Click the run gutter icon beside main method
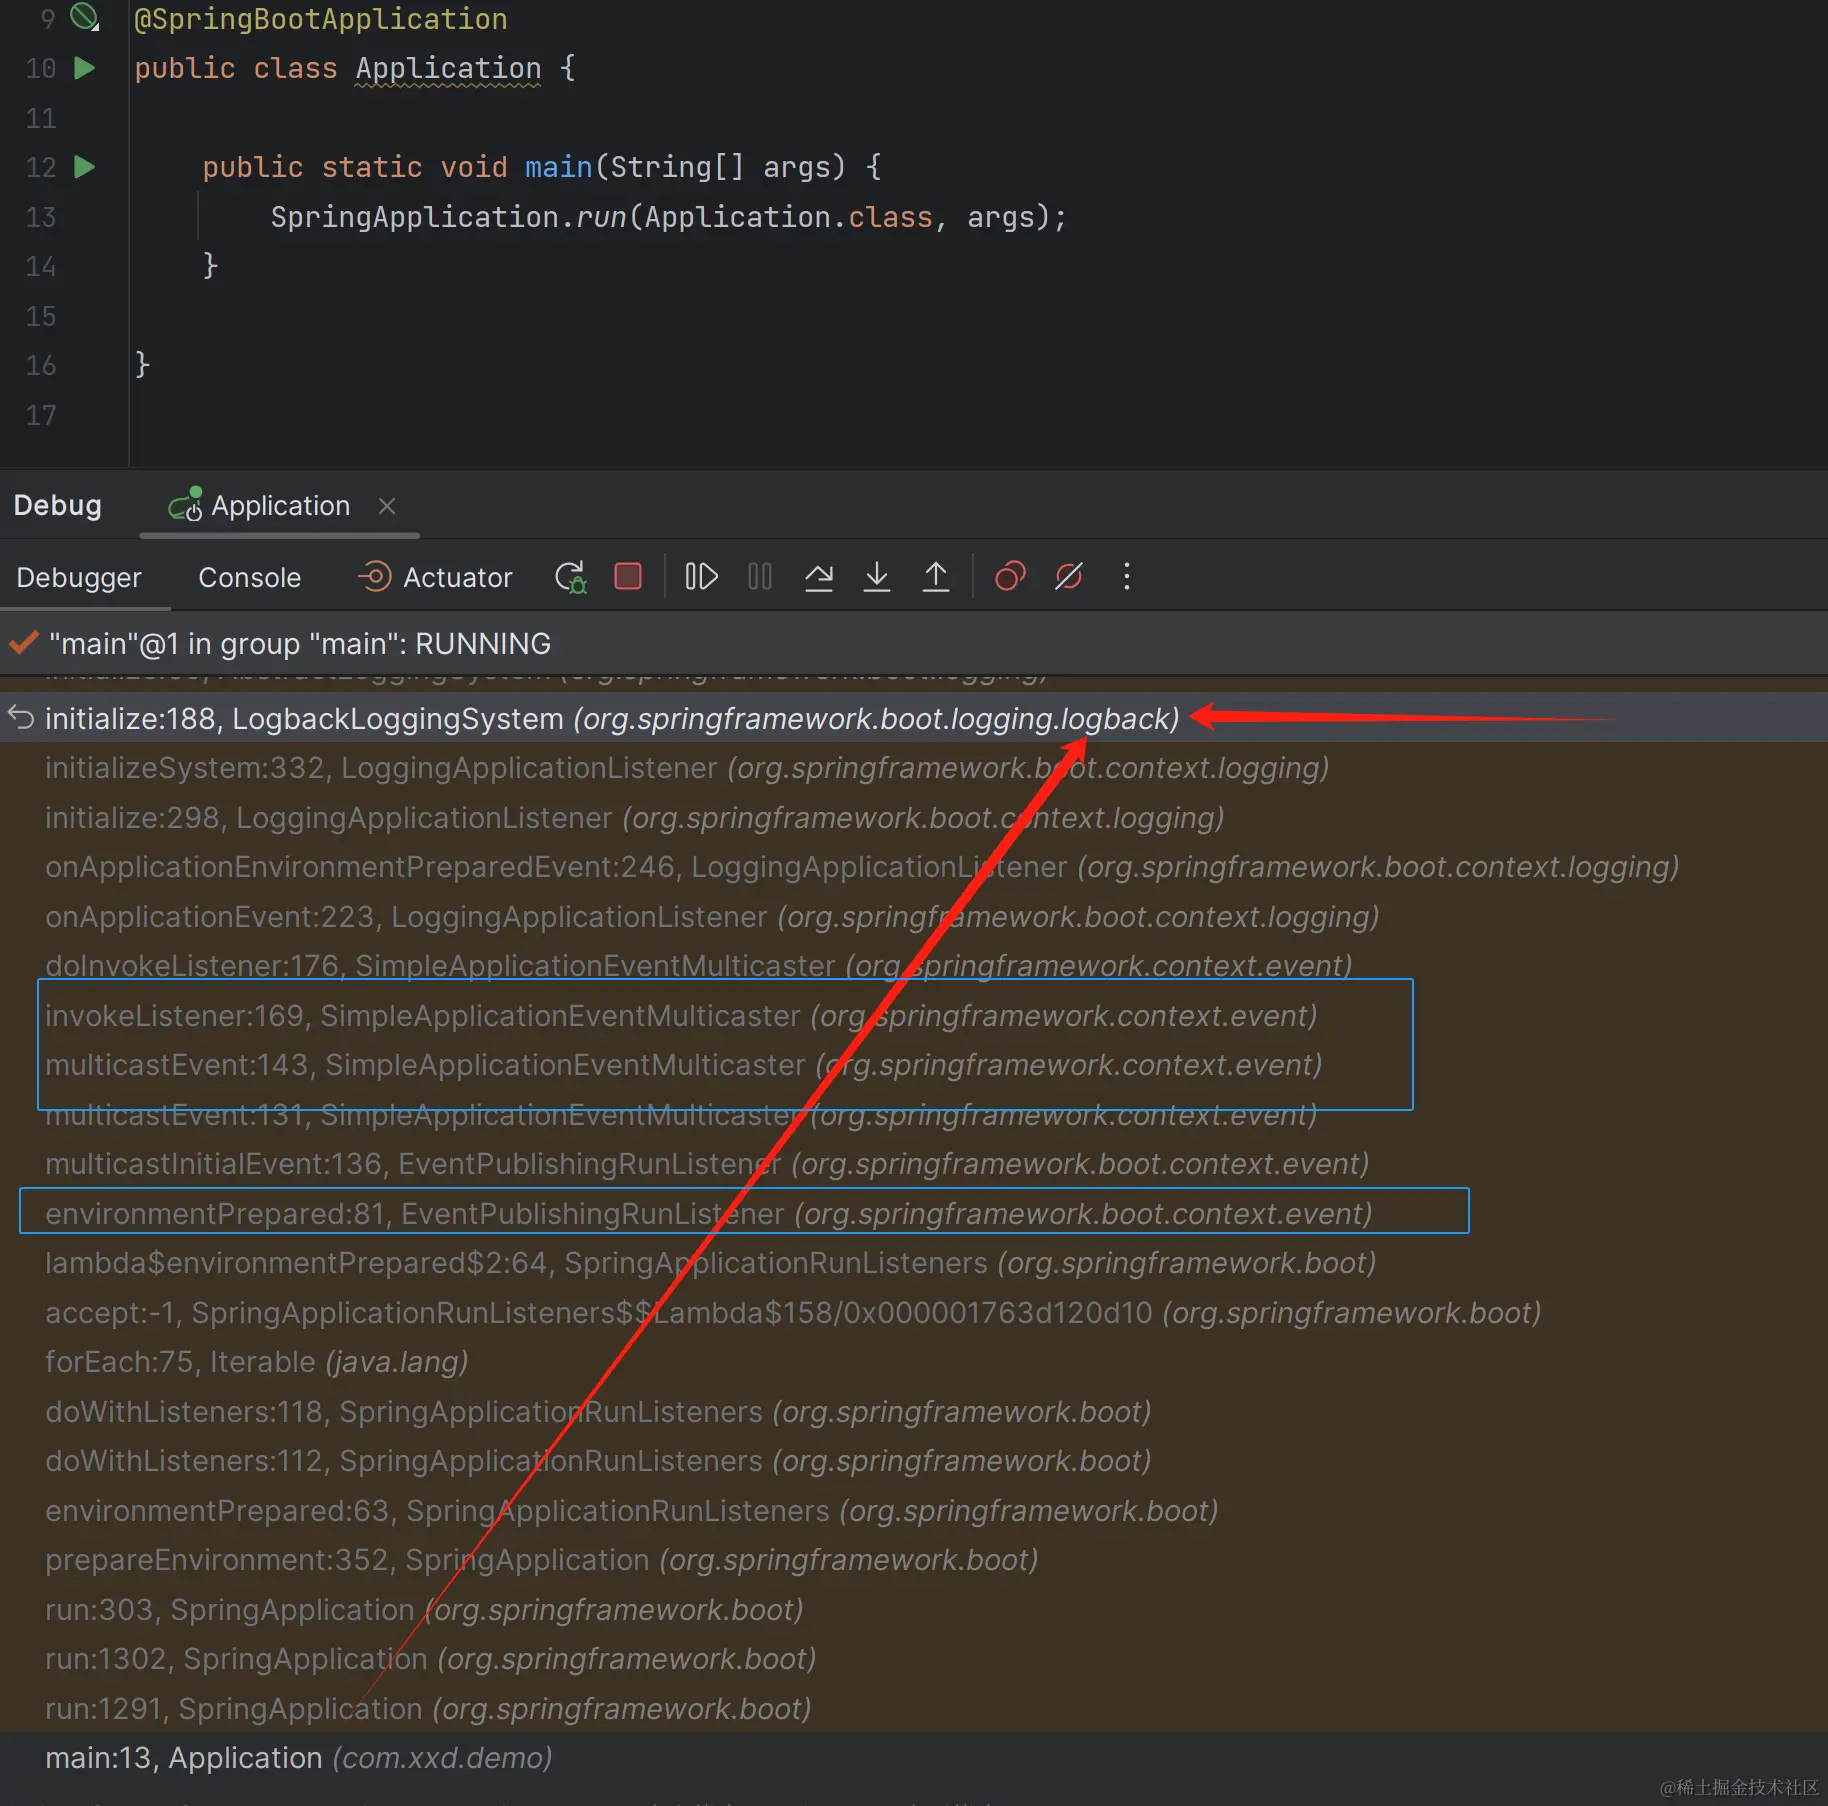 (x=85, y=167)
